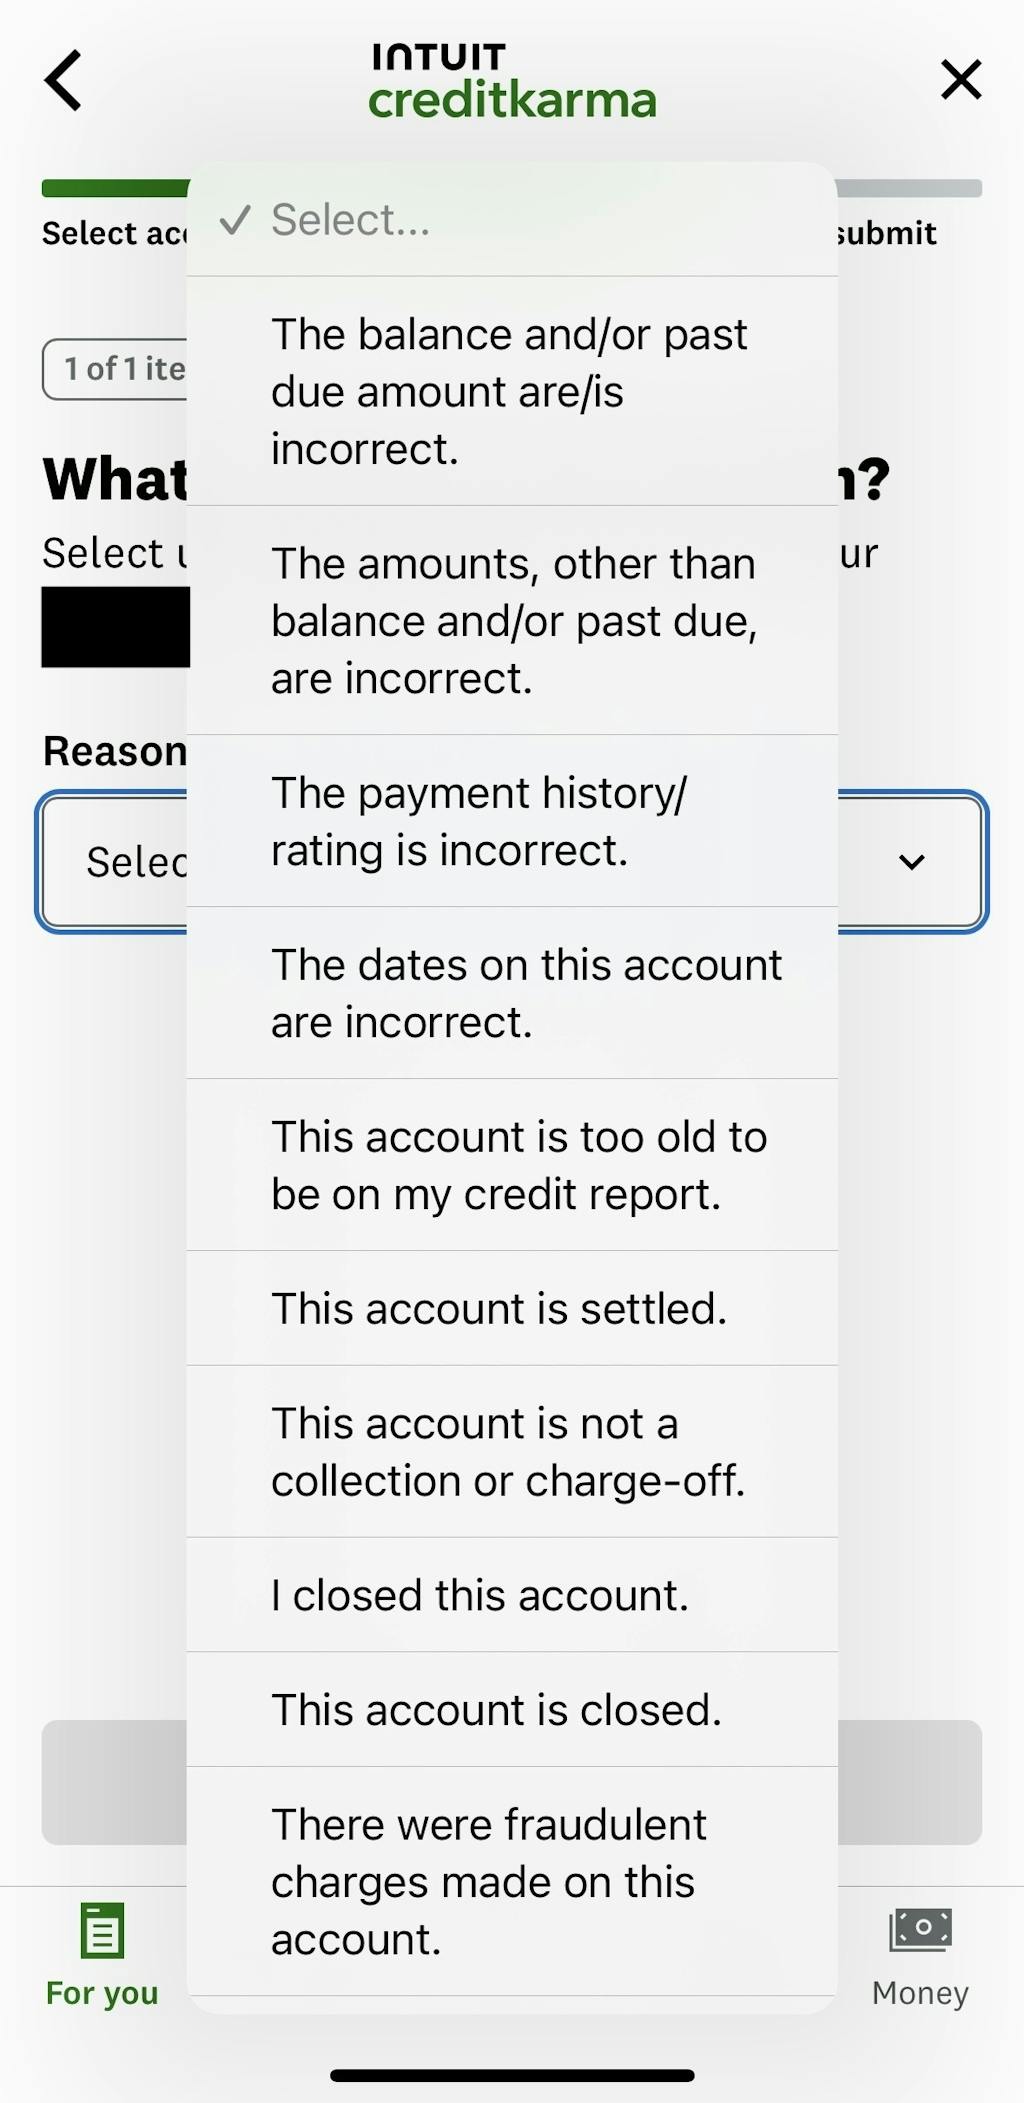Pick 'This account is closed' option

point(512,1709)
